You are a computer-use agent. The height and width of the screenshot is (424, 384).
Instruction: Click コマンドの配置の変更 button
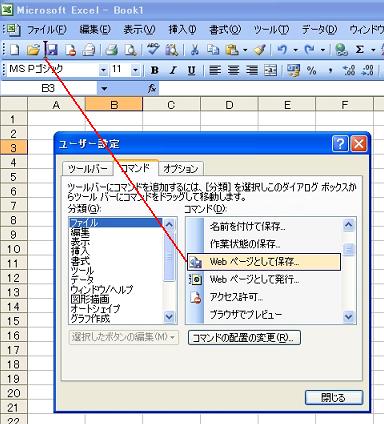244,338
